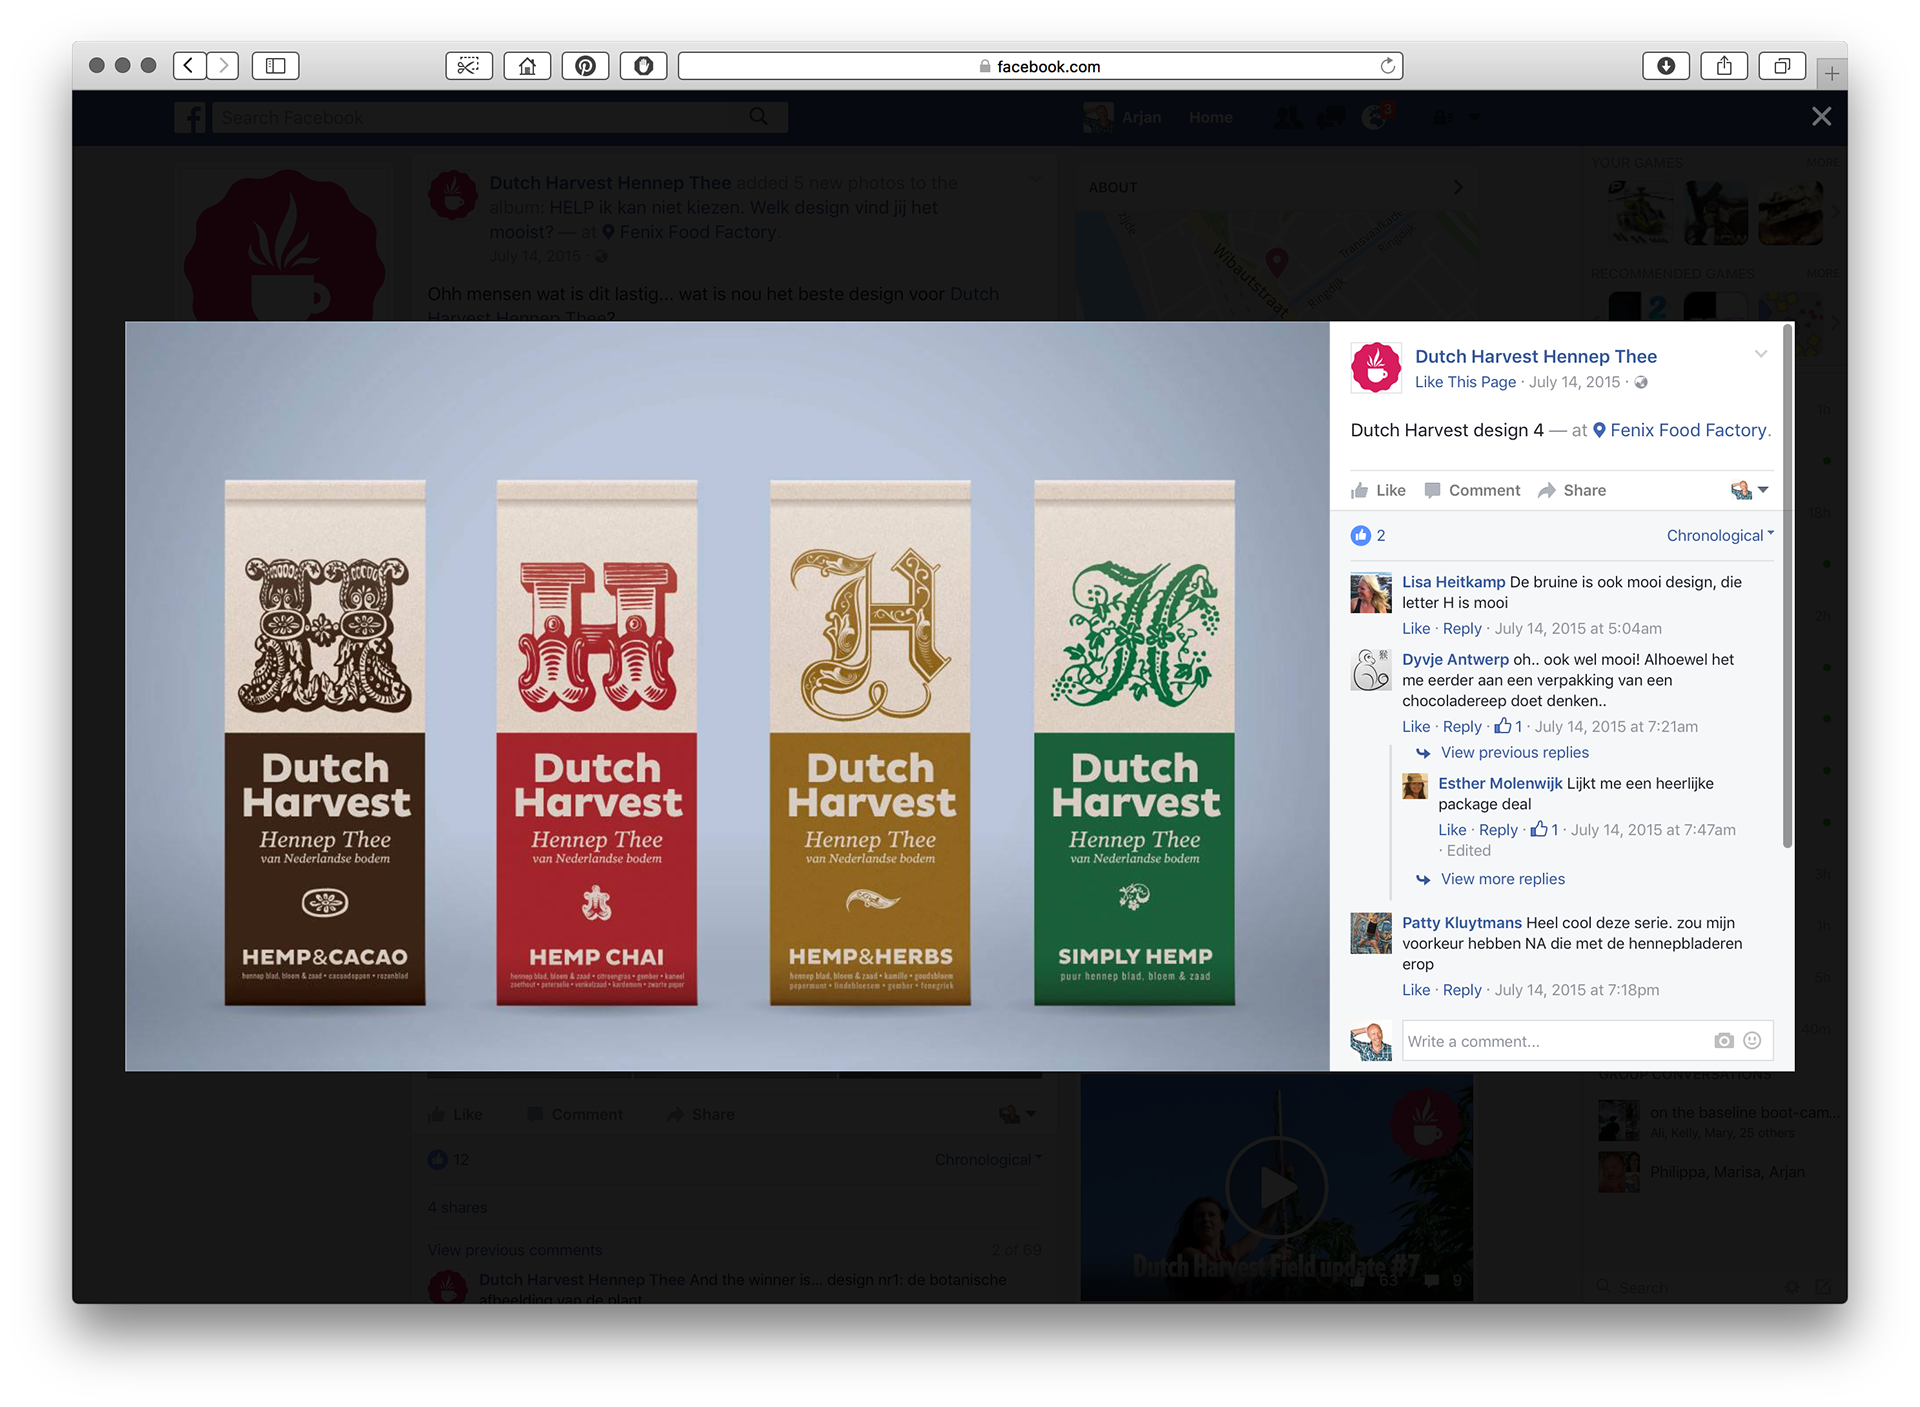
Task: Play the Dutch Harvest Field update video
Action: (1276, 1188)
